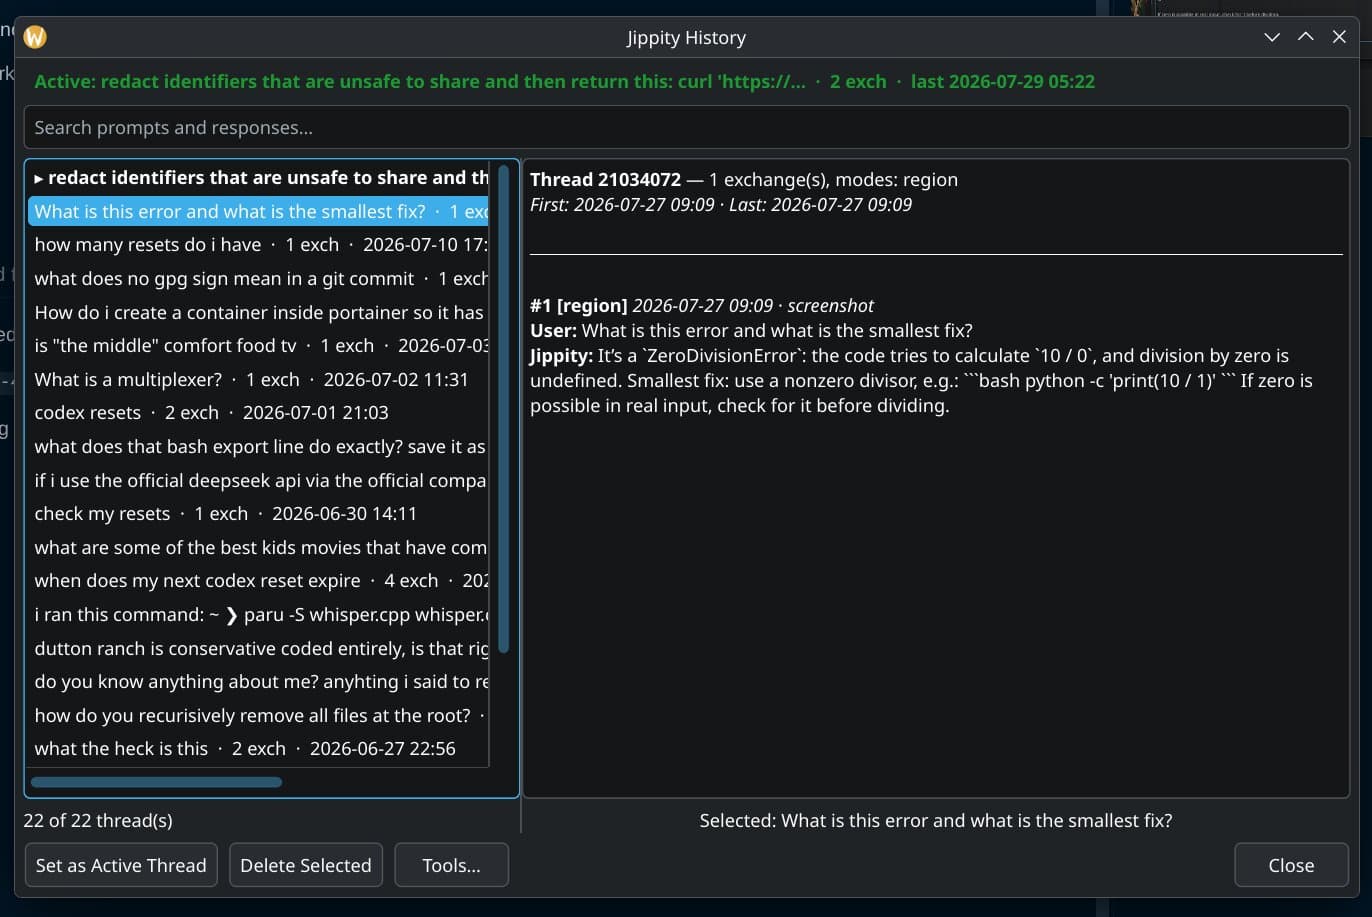Viewport: 1372px width, 917px height.
Task: Click the 'Thread 21034072' heading text
Action: pos(605,180)
